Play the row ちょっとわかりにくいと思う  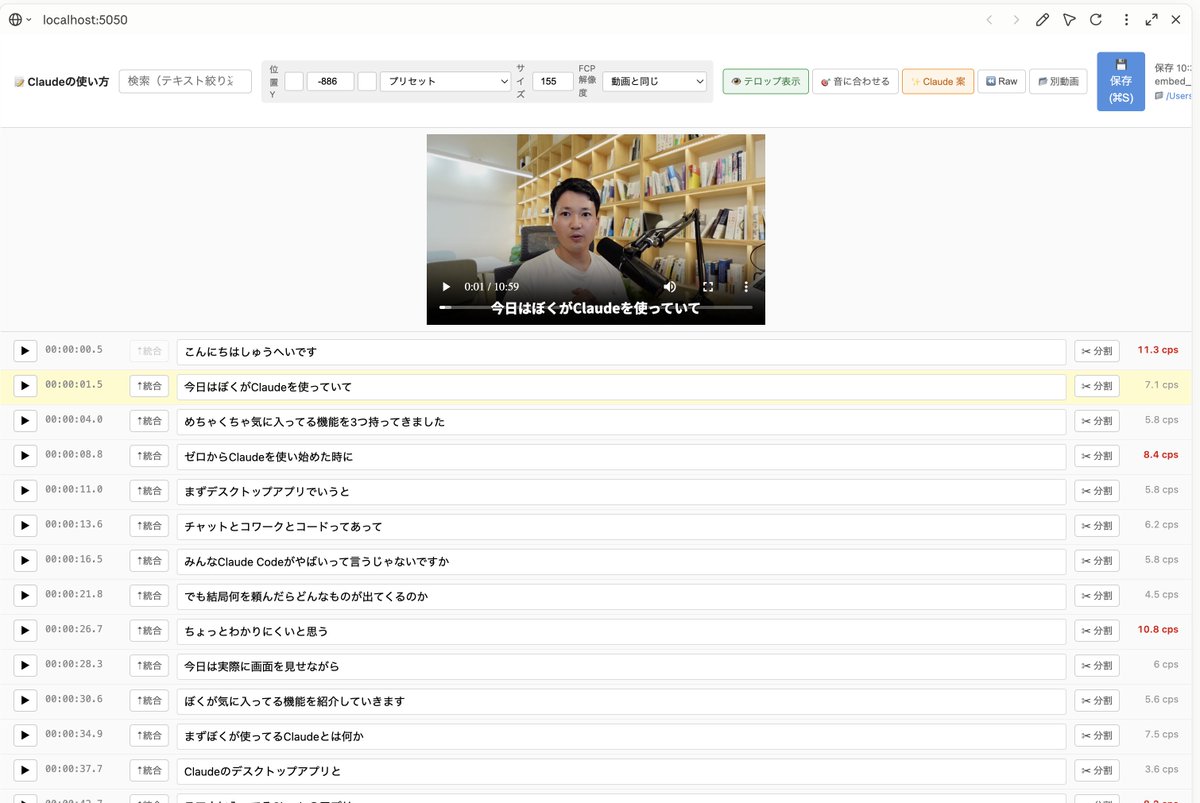tap(25, 631)
